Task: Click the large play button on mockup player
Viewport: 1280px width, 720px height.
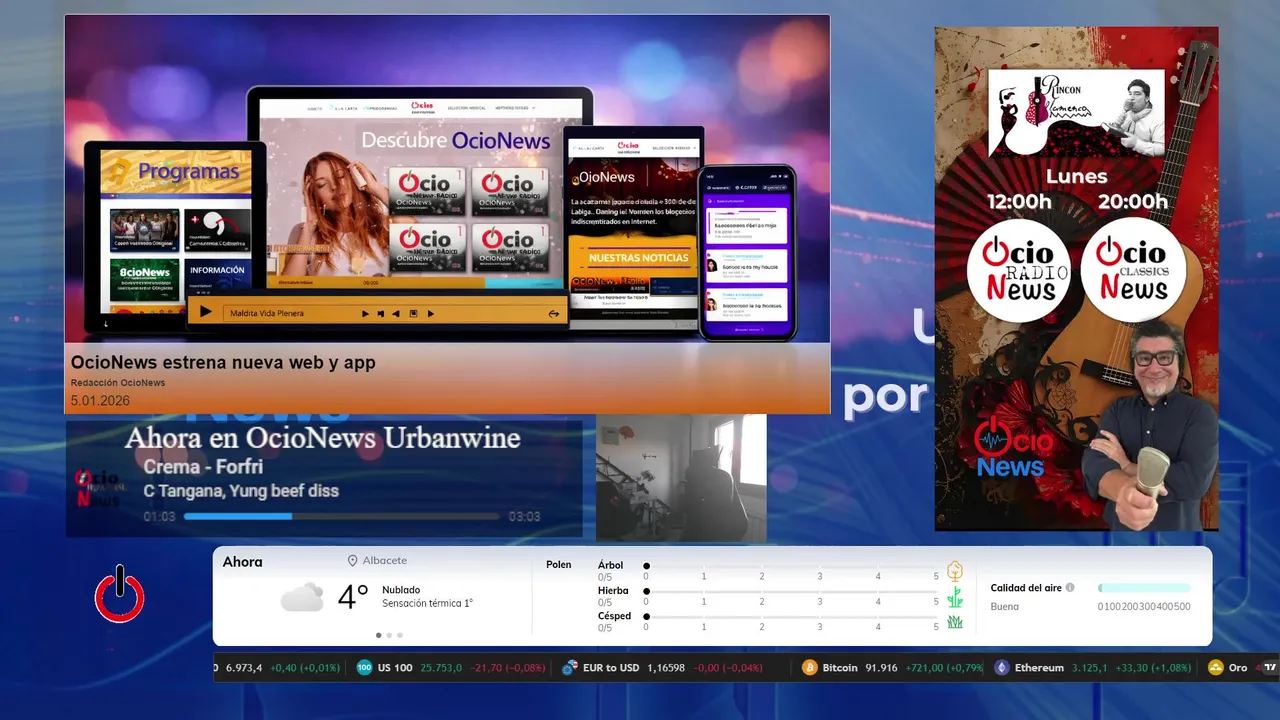Action: tap(205, 312)
